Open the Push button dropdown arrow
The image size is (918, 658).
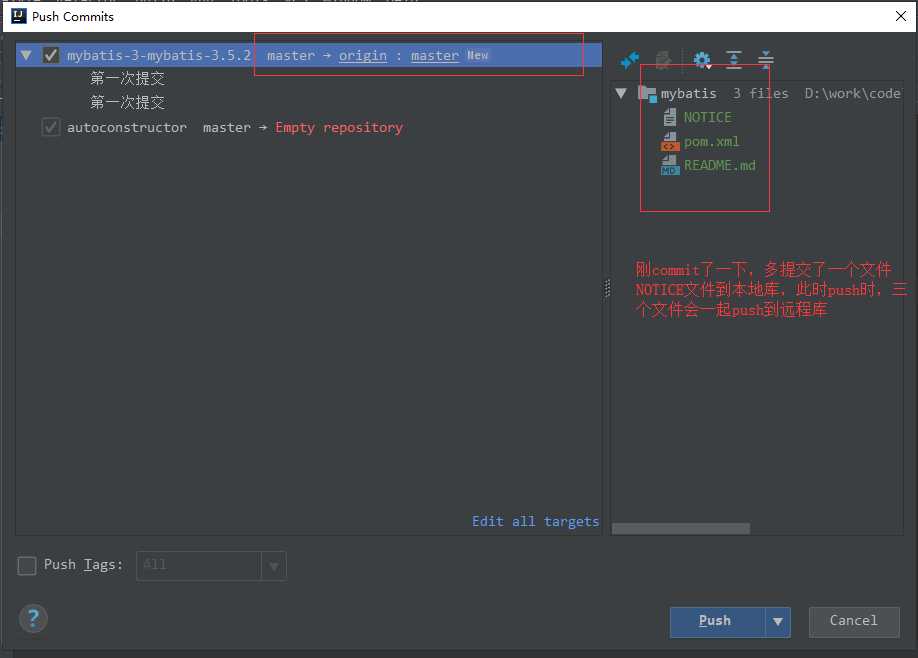[777, 622]
